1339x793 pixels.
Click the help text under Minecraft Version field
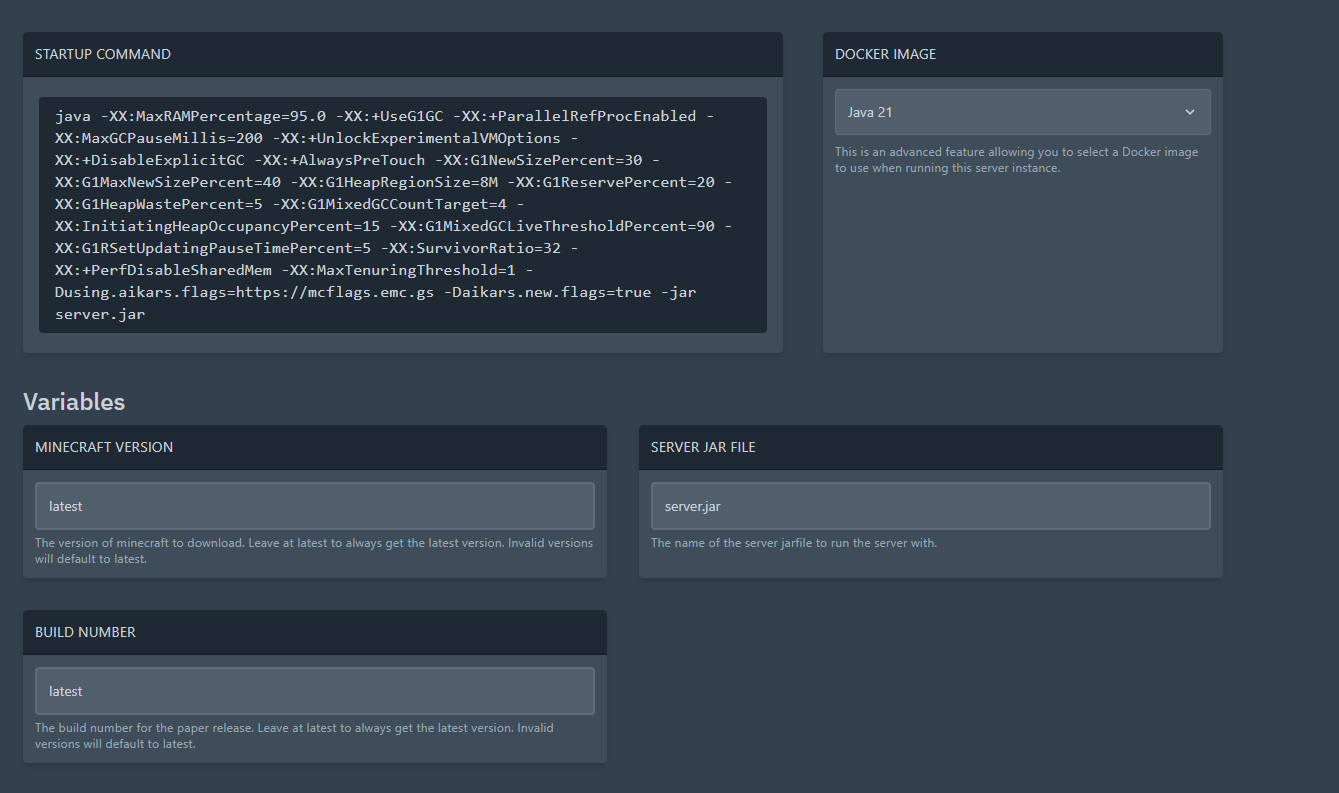tap(313, 551)
